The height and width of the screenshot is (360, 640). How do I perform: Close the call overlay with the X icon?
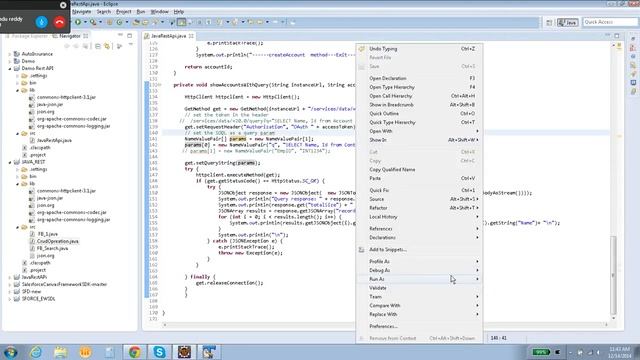(63, 5)
